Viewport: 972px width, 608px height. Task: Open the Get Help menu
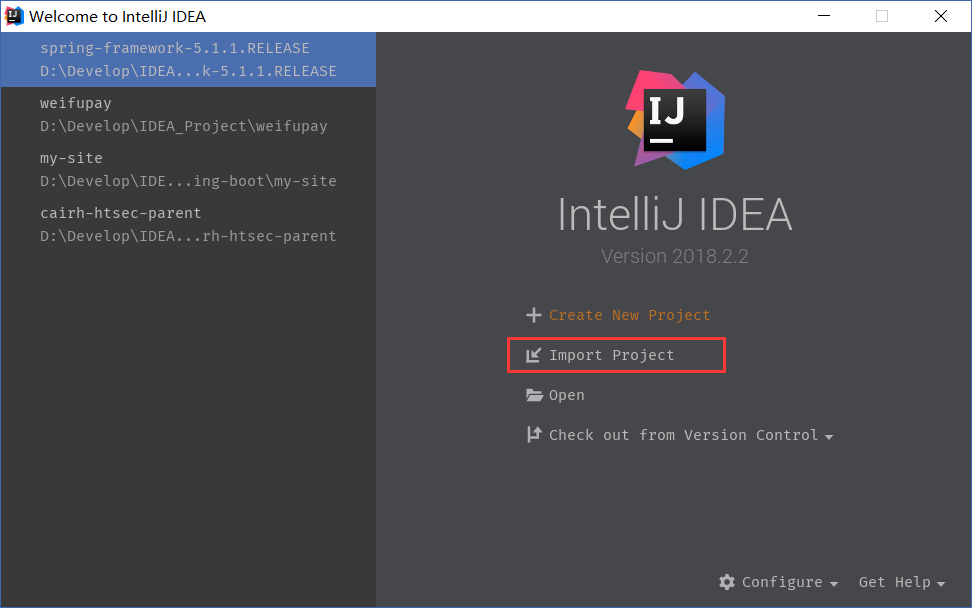[x=894, y=582]
